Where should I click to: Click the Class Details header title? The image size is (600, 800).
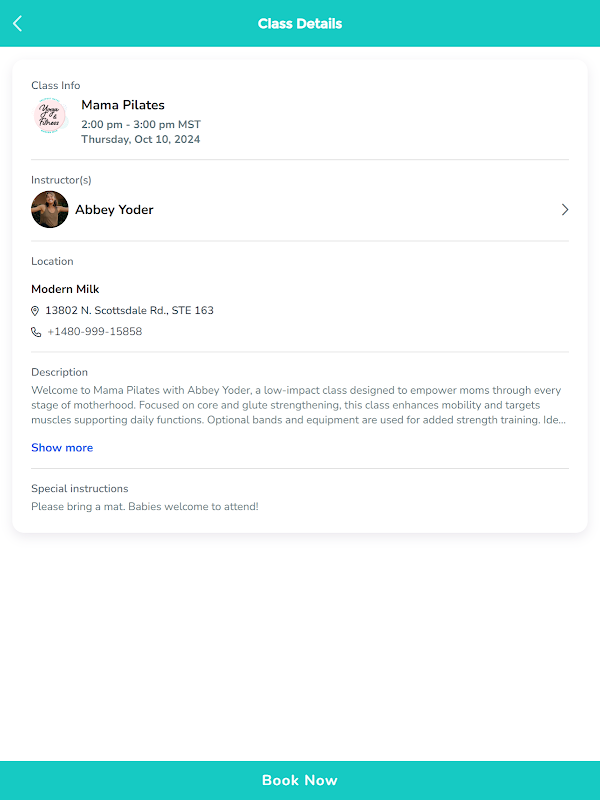click(x=300, y=24)
